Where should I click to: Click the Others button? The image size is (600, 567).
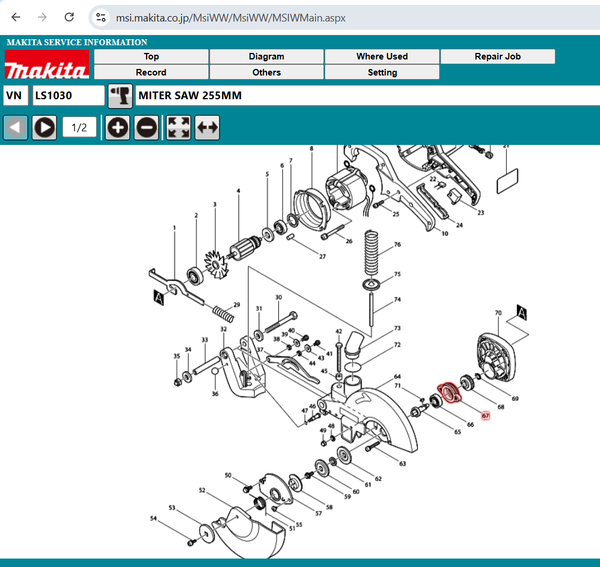[x=267, y=73]
